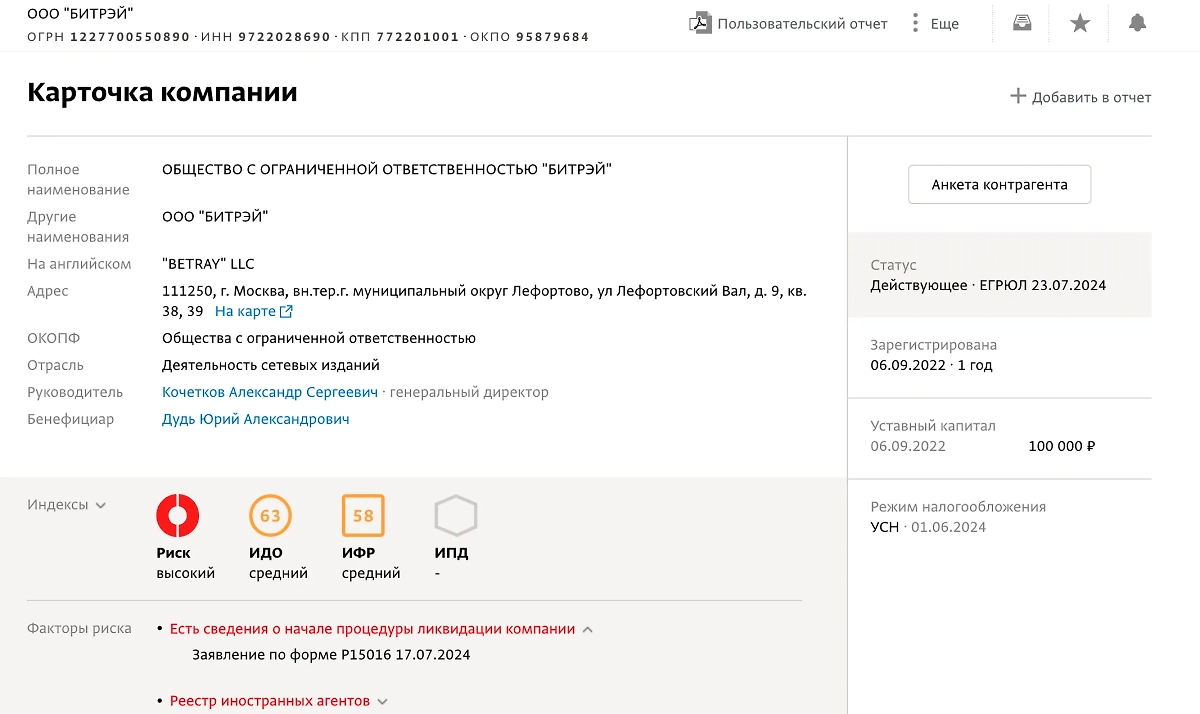The image size is (1200, 714).
Task: Collapse the liquidation procedure risk factor details
Action: tap(588, 628)
